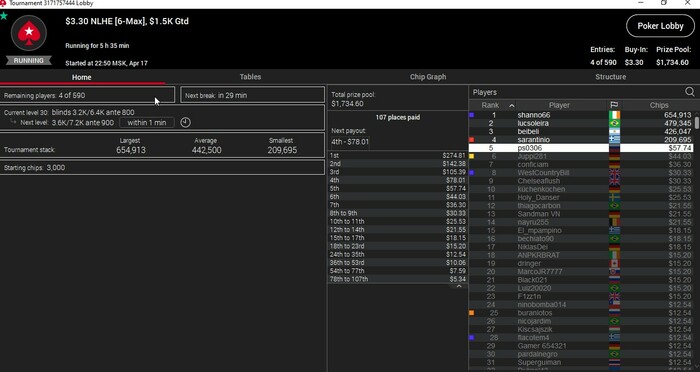This screenshot has height=372, width=700.
Task: Select player lucsoleira row
Action: (x=581, y=123)
